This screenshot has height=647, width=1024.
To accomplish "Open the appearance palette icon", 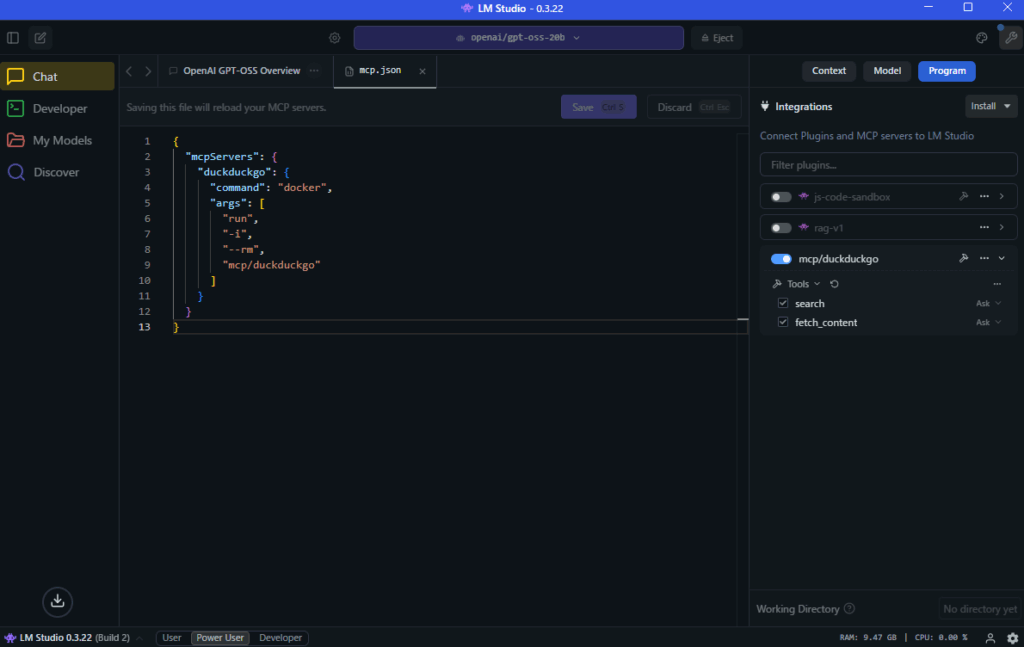I will pos(981,38).
